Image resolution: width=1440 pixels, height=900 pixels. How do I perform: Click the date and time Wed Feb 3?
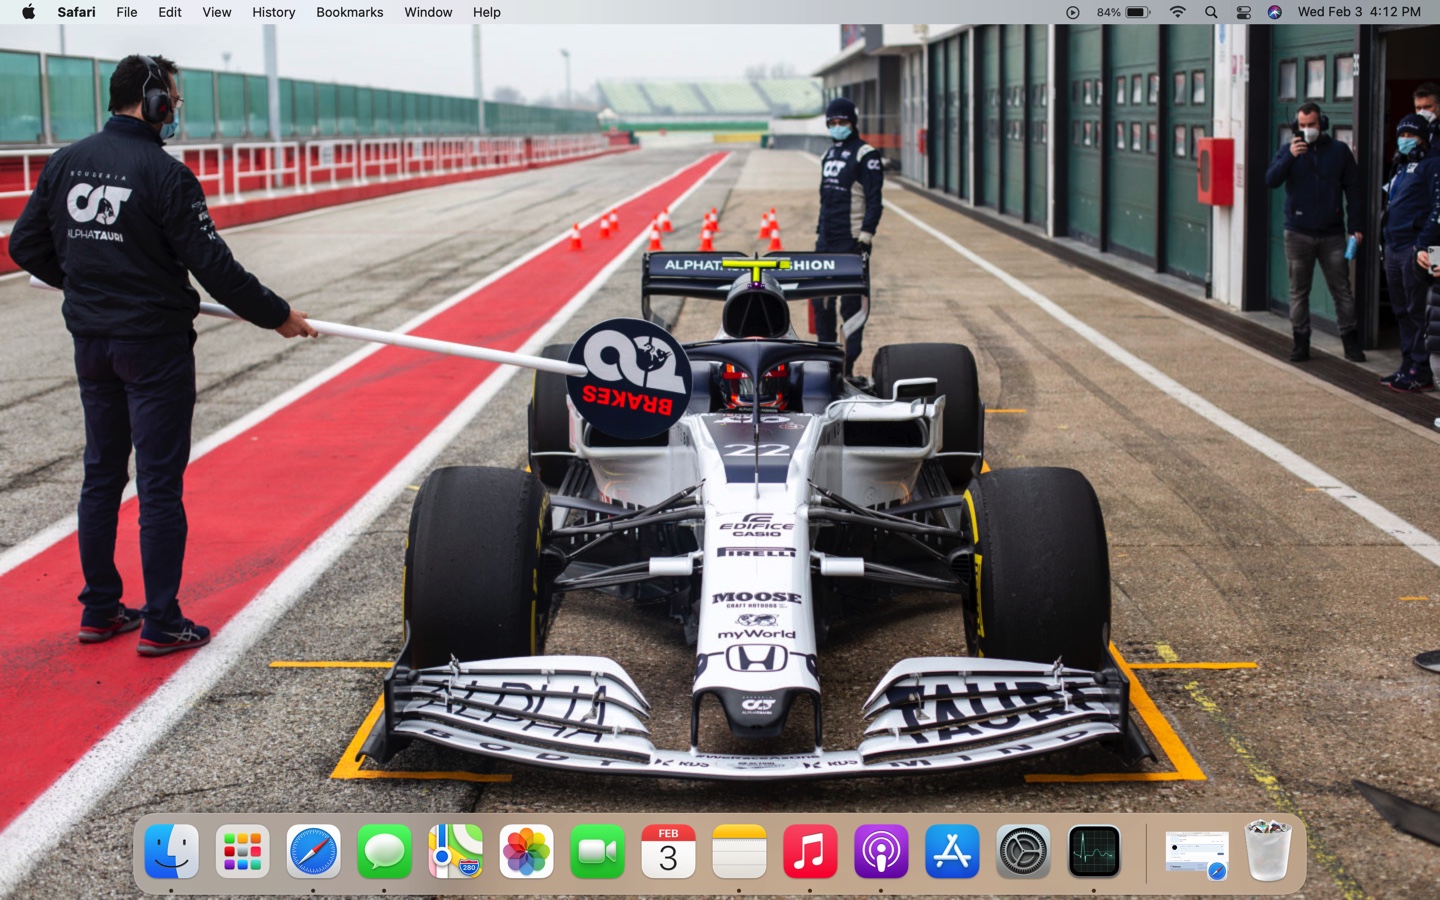click(1359, 12)
